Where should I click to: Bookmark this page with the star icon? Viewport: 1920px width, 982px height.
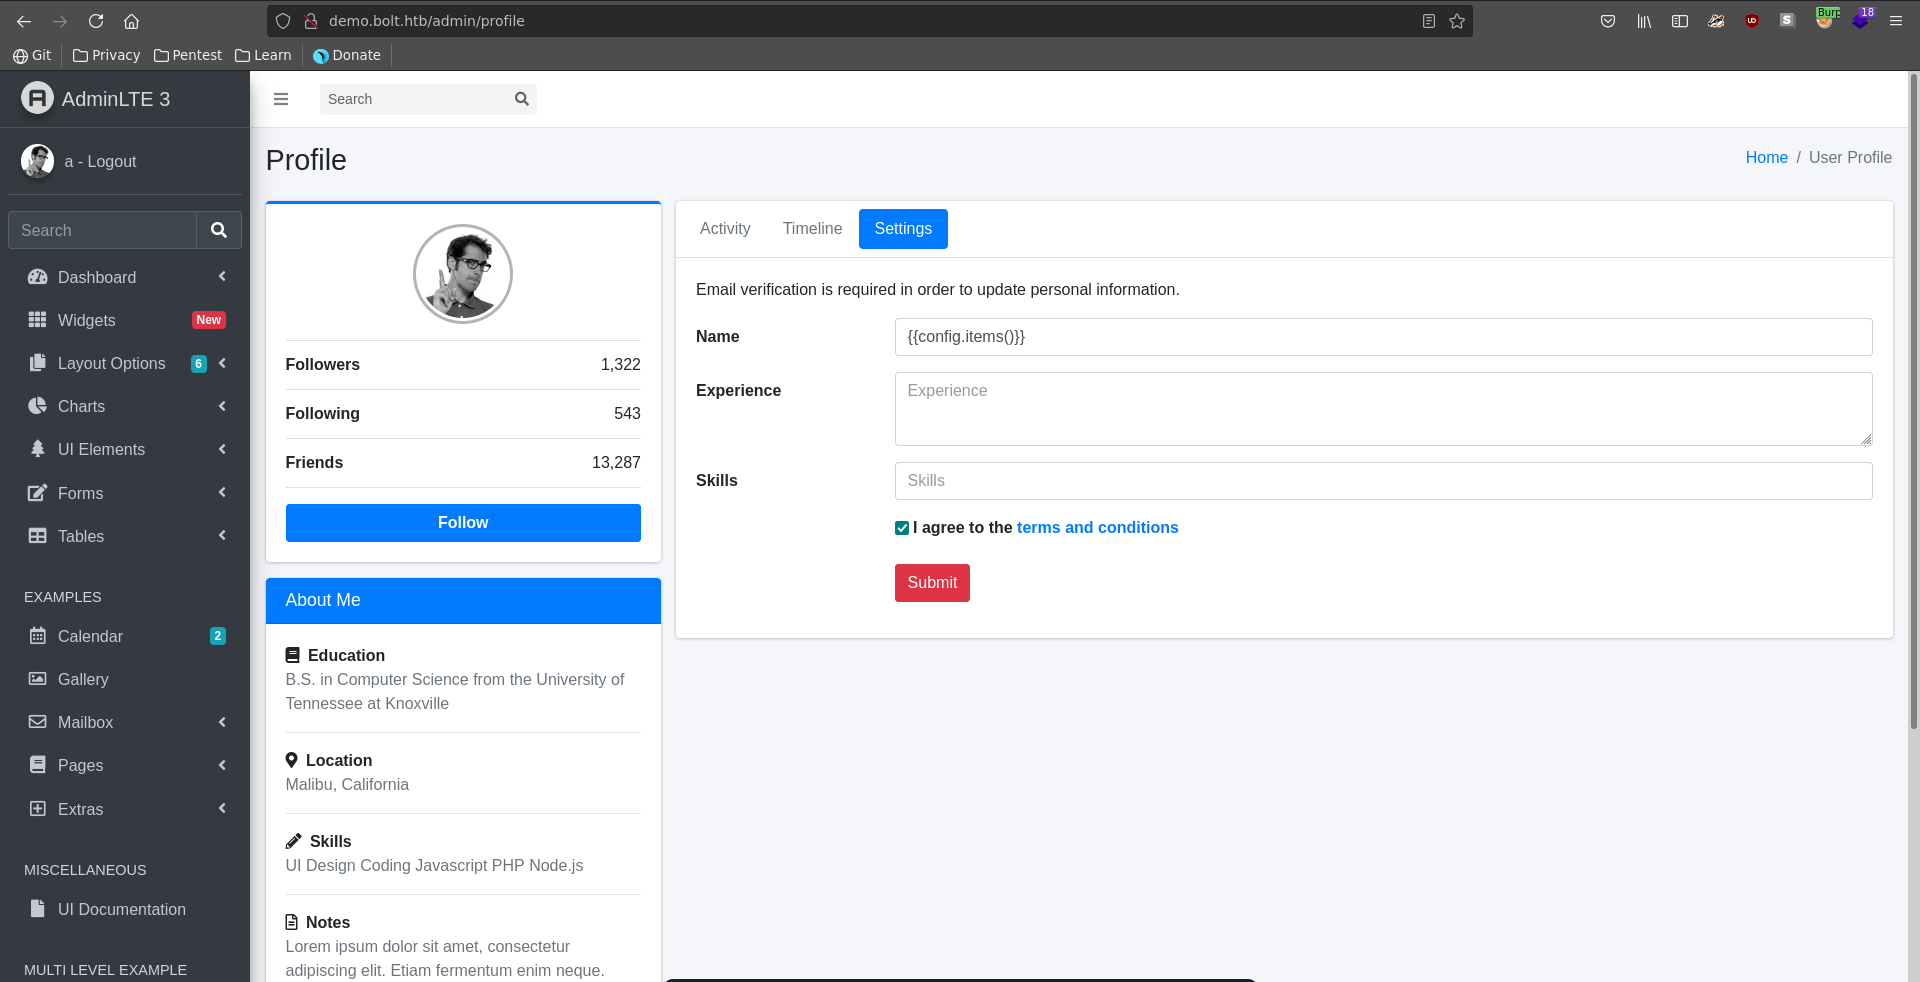(x=1457, y=21)
